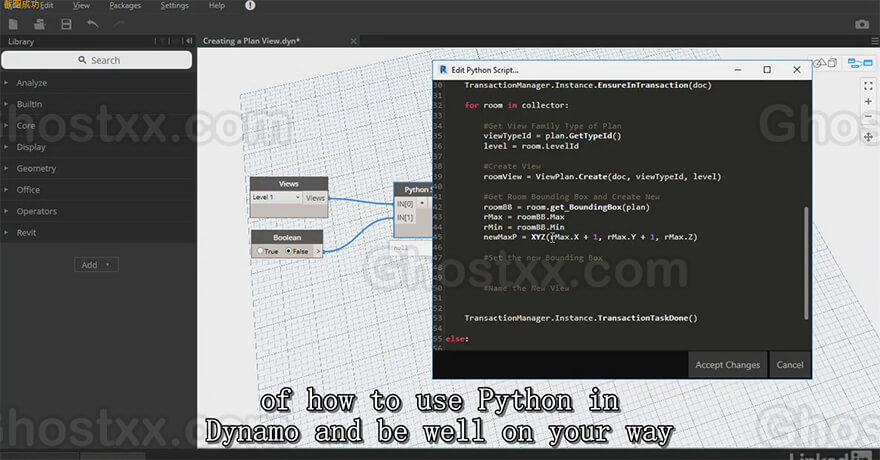Click the hamburger menu icon at right edge

875,41
